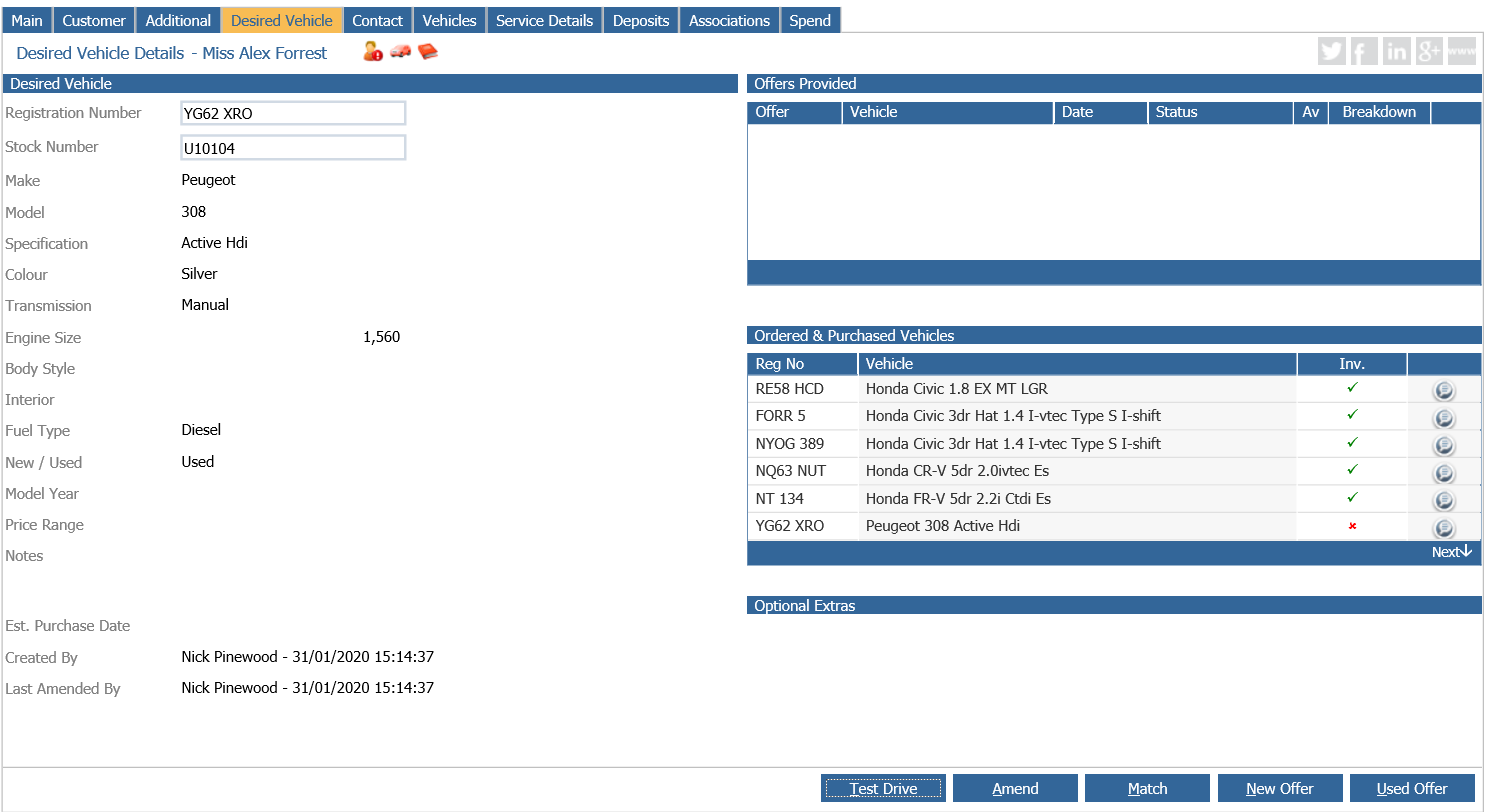Click the Twitter icon

(1331, 51)
